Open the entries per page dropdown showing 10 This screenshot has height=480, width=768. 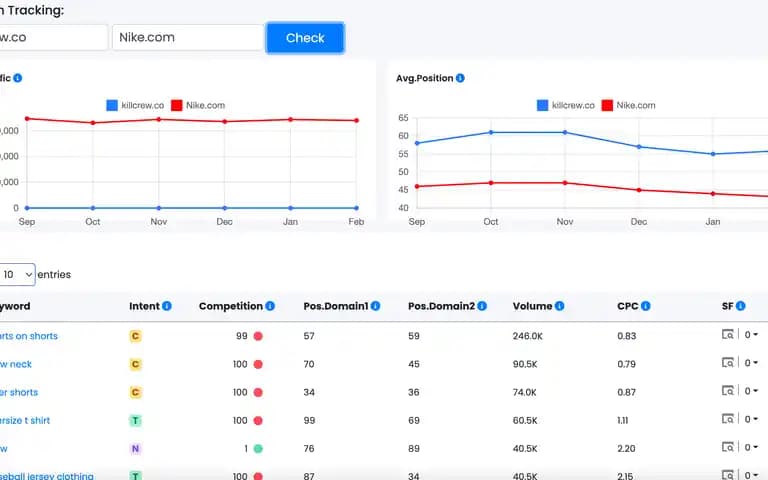coord(17,274)
